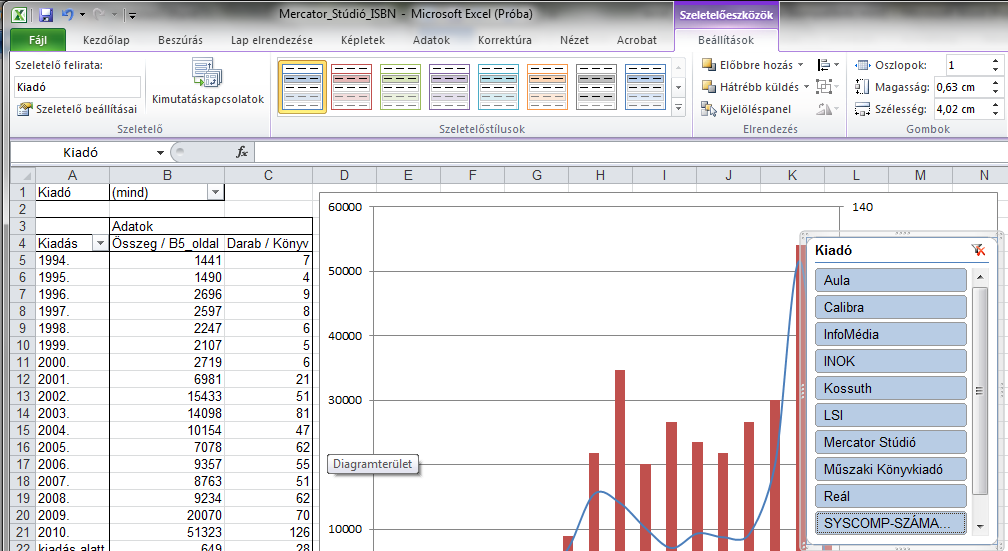Select the gray dark slicer style
This screenshot has width=1008, height=551.
click(x=595, y=87)
